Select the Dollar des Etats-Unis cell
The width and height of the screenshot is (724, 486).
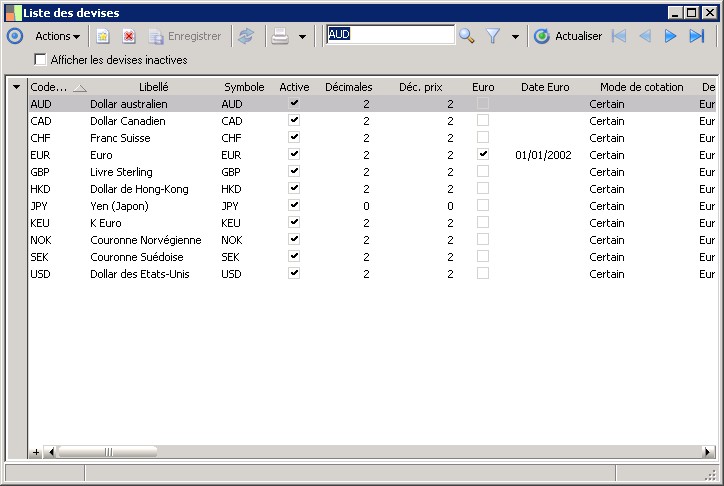click(139, 274)
